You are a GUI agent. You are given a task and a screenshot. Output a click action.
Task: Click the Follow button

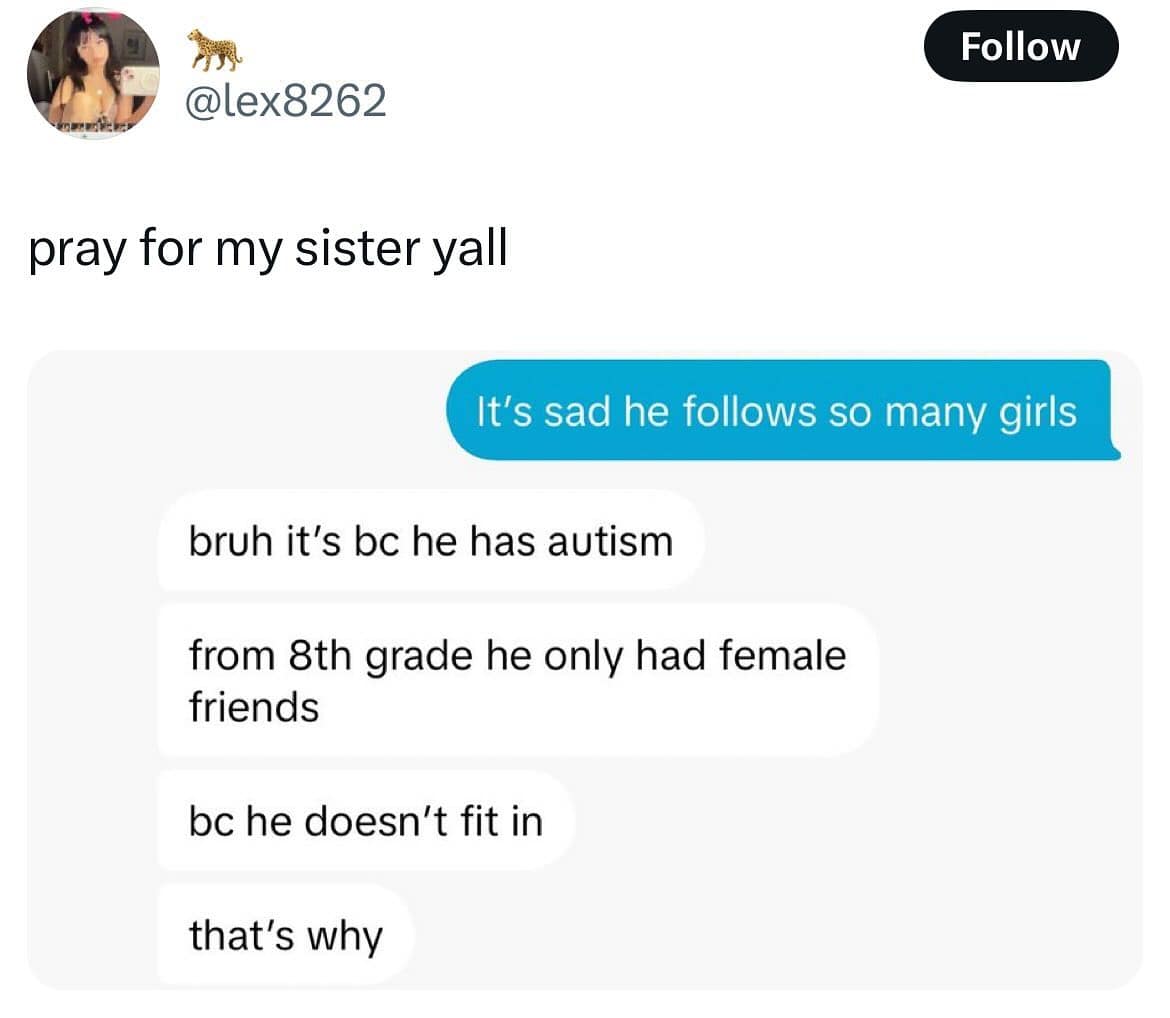[x=1020, y=46]
